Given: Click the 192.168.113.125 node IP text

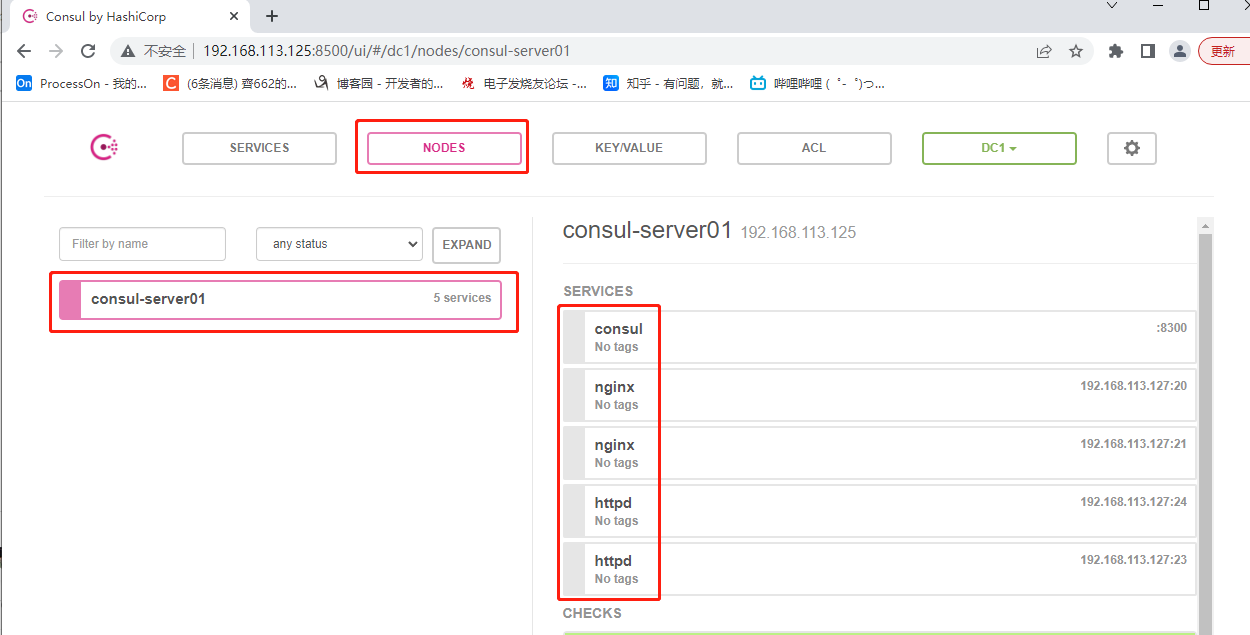Looking at the screenshot, I should tap(798, 232).
